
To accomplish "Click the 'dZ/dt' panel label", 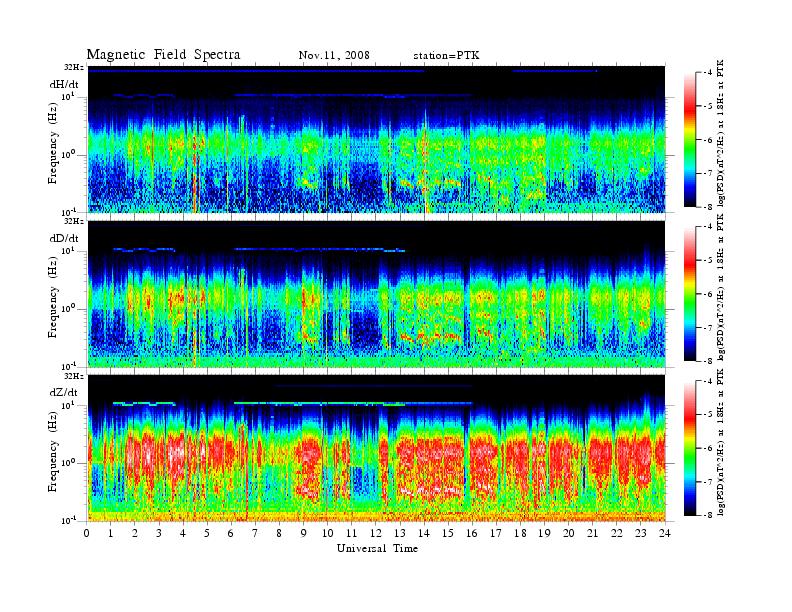I will (64, 392).
